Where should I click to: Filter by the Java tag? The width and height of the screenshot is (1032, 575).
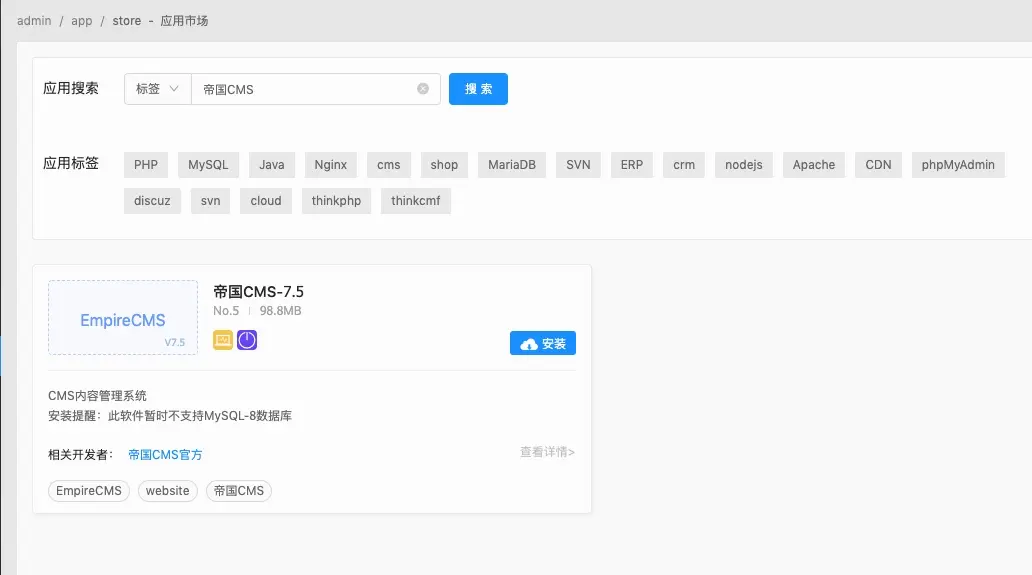pos(272,164)
